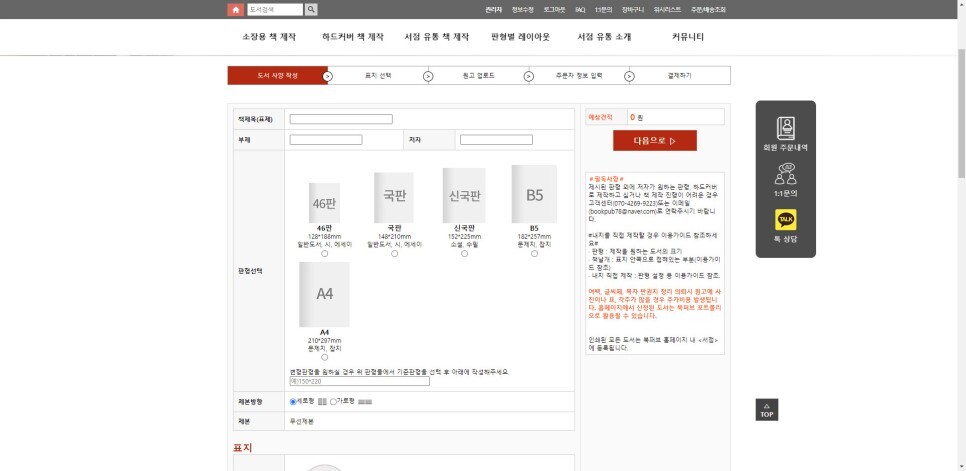Focus the 책제목(표제) input field
This screenshot has width=966, height=471.
[x=341, y=119]
